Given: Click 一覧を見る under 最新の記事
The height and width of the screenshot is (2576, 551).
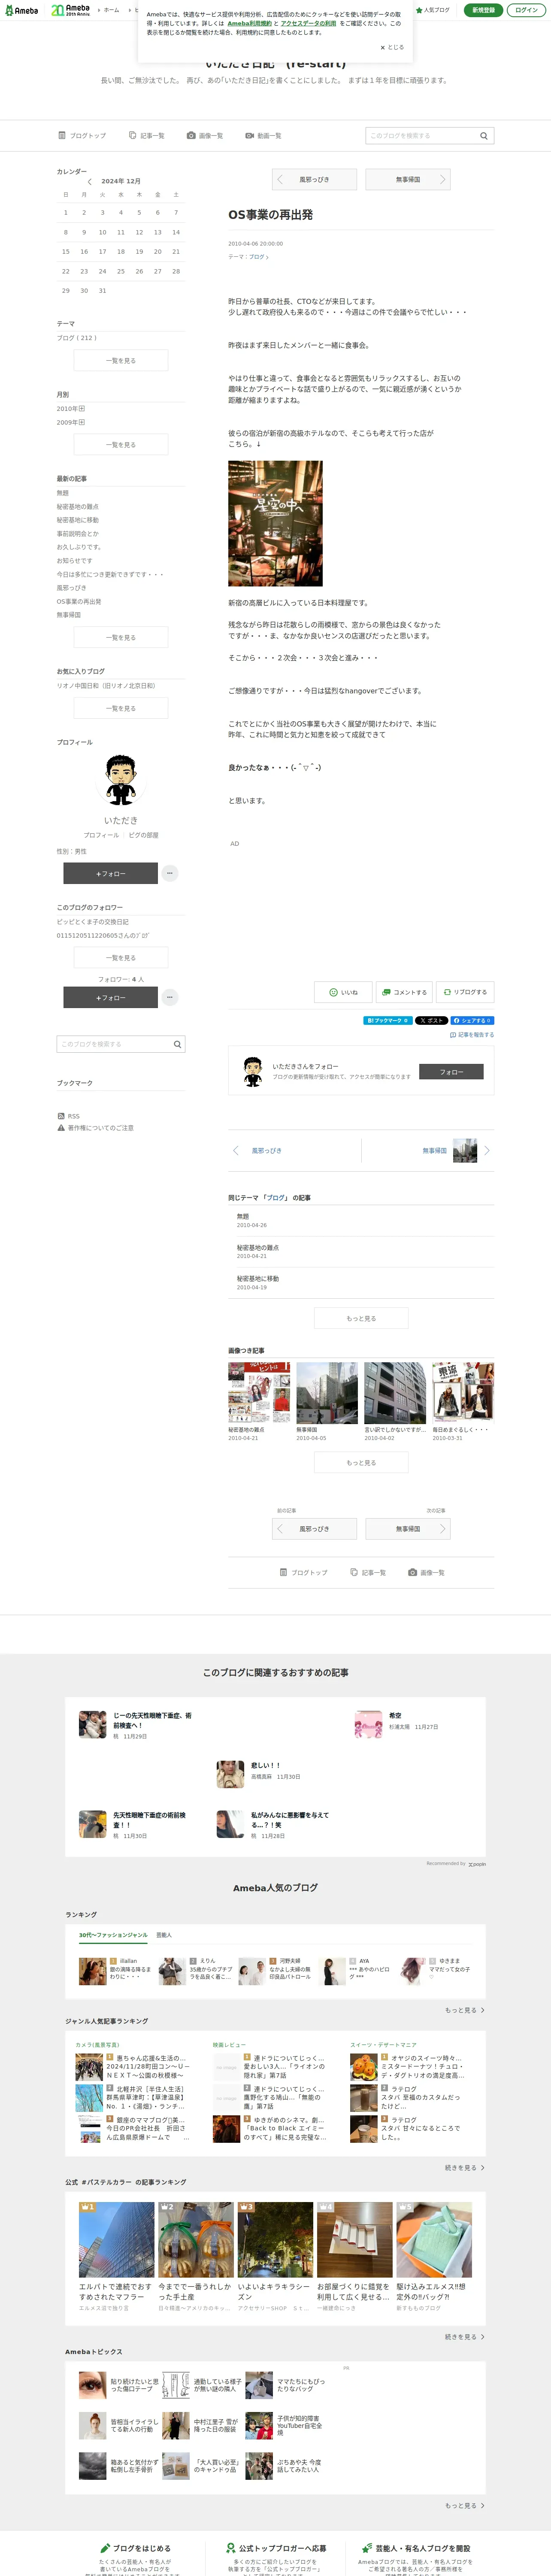Looking at the screenshot, I should point(121,637).
